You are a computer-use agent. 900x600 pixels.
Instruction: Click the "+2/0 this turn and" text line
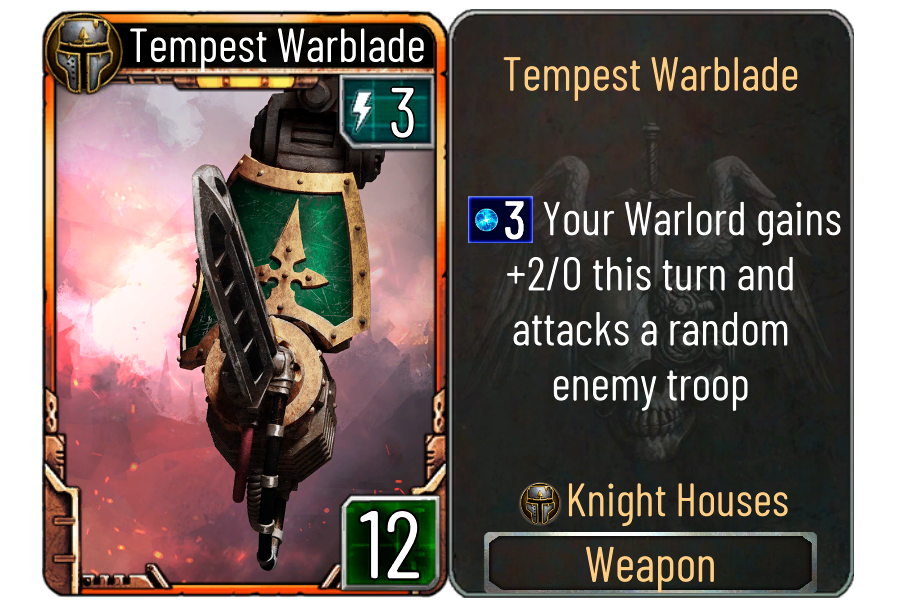[650, 275]
